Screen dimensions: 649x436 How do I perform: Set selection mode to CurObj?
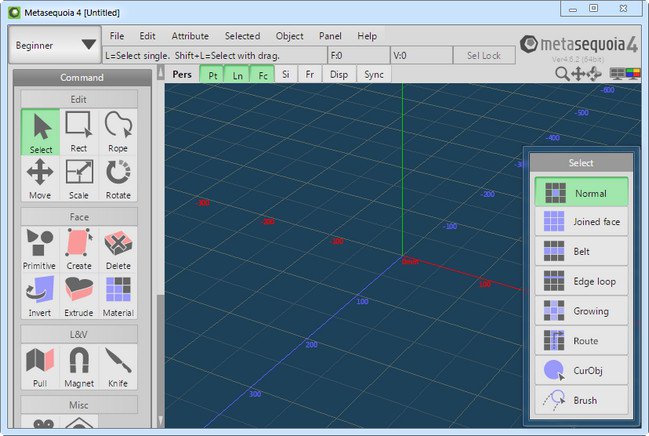pyautogui.click(x=581, y=370)
